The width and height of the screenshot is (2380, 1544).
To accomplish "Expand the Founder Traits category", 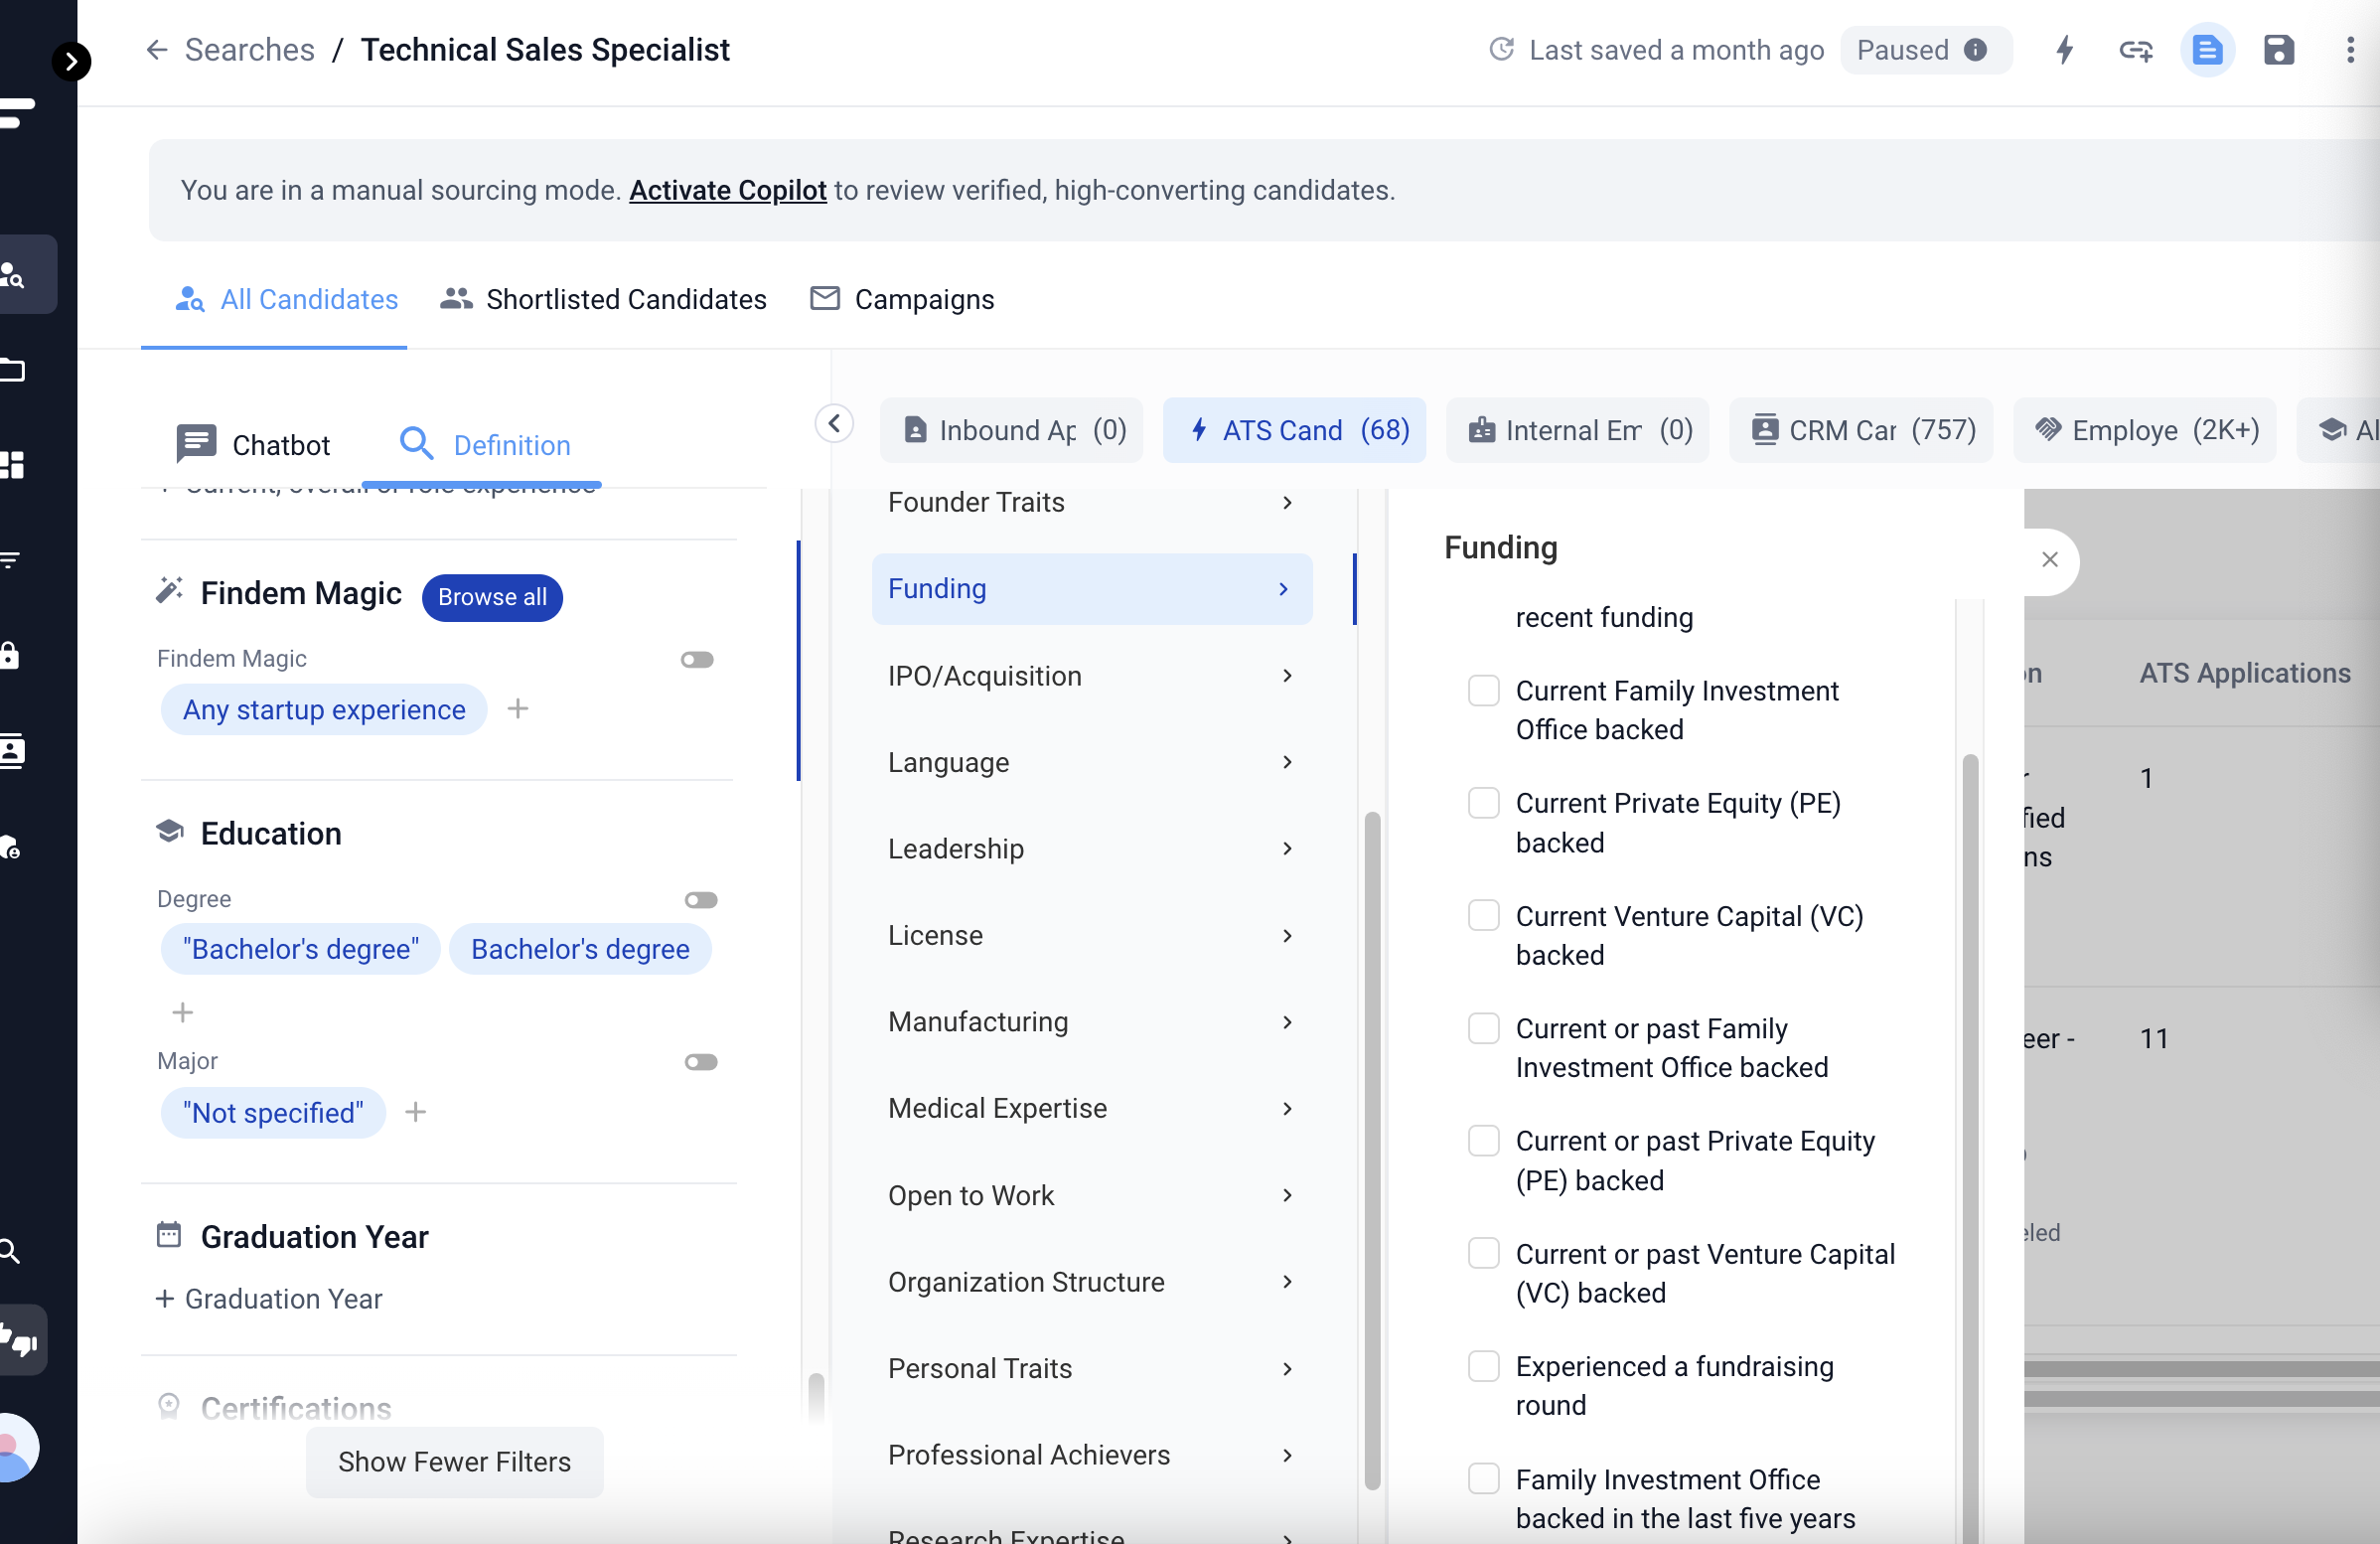I will [1091, 502].
